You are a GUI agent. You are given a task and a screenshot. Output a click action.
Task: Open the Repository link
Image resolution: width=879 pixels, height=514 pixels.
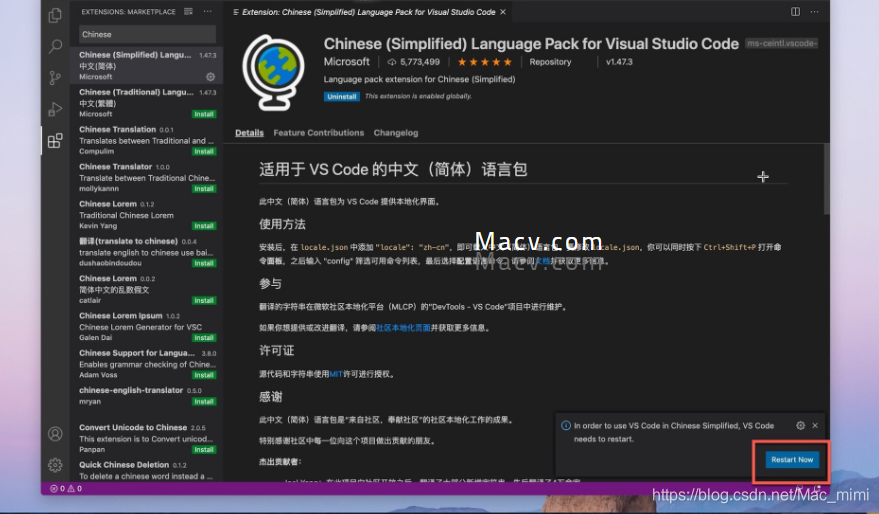coord(550,62)
